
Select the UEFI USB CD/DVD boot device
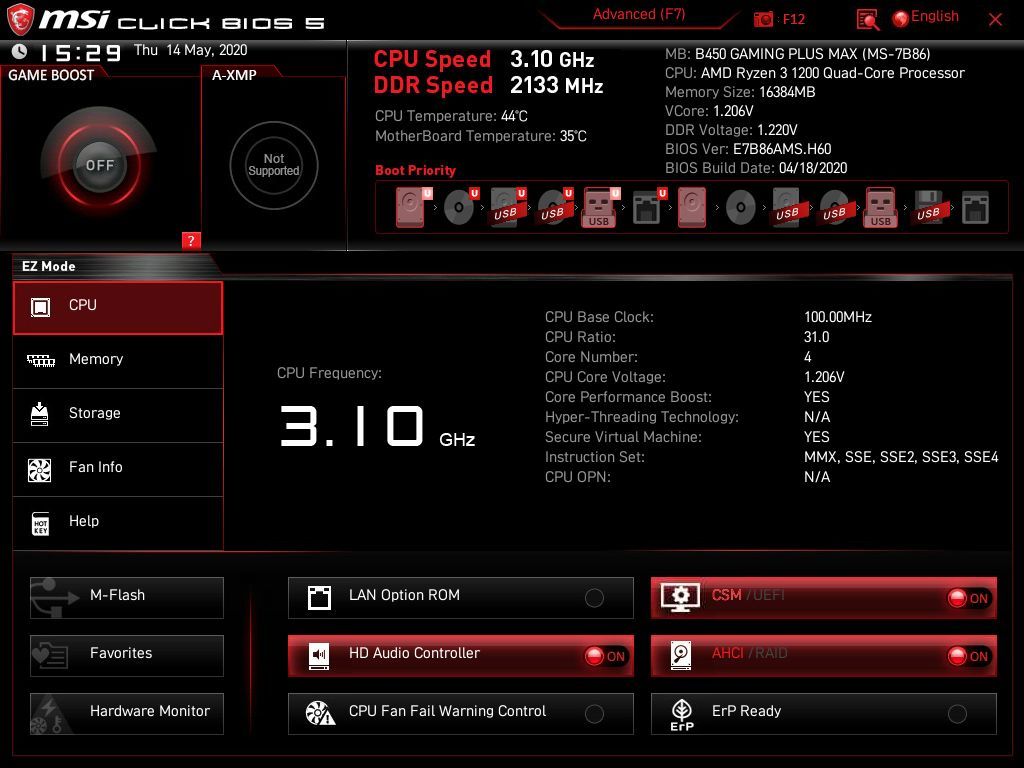(x=554, y=208)
